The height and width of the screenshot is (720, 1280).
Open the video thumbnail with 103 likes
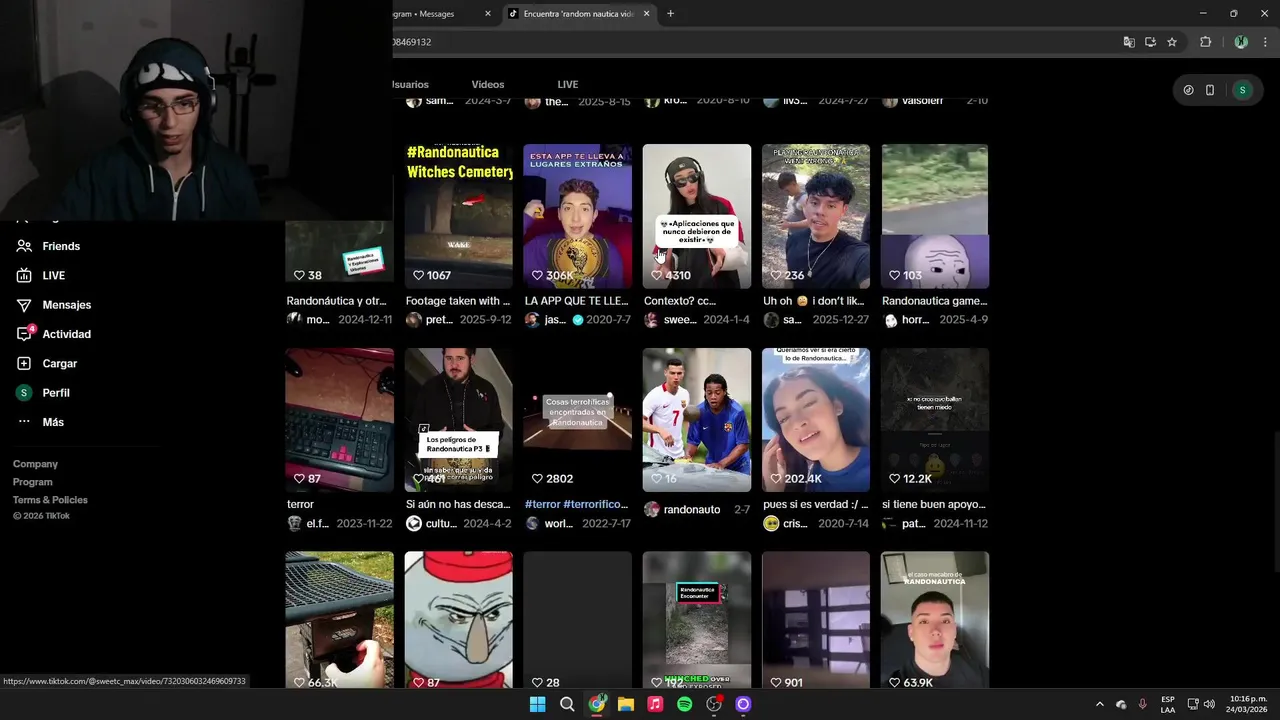click(x=935, y=216)
